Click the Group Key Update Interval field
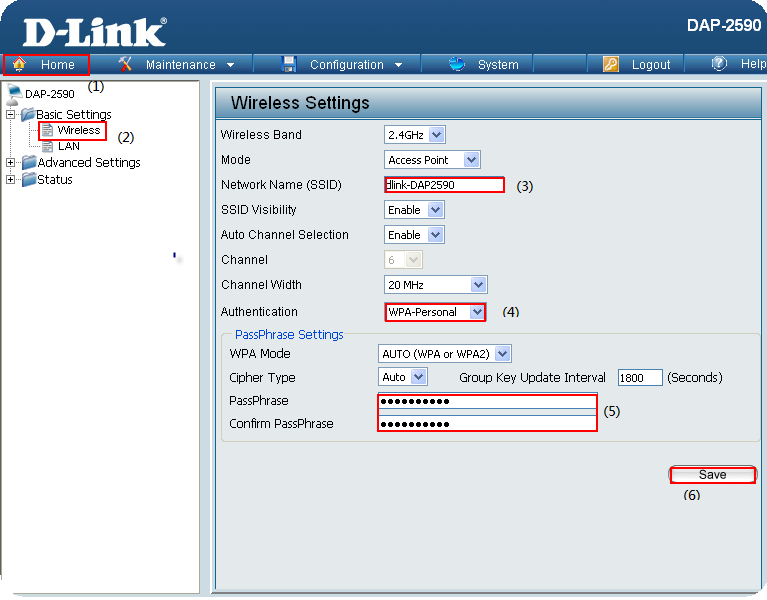Viewport: 767px width, 600px height. 640,378
